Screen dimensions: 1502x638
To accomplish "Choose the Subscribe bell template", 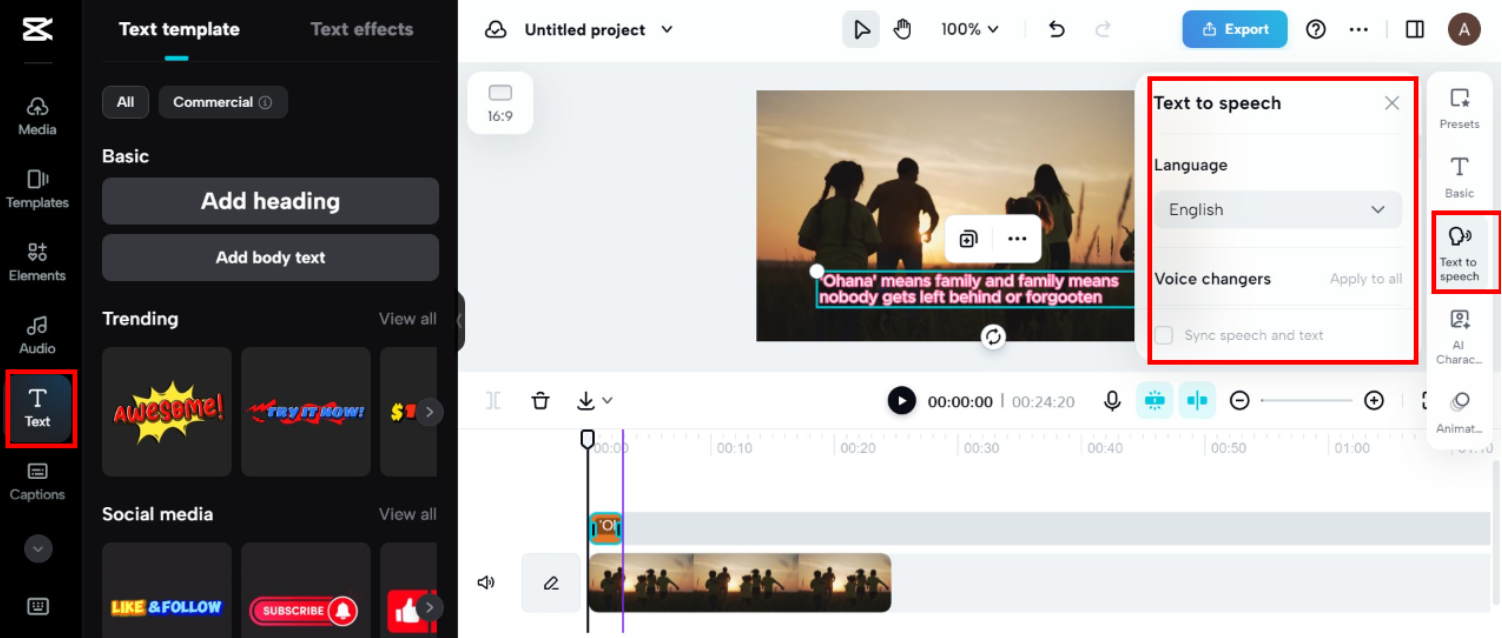I will (305, 590).
